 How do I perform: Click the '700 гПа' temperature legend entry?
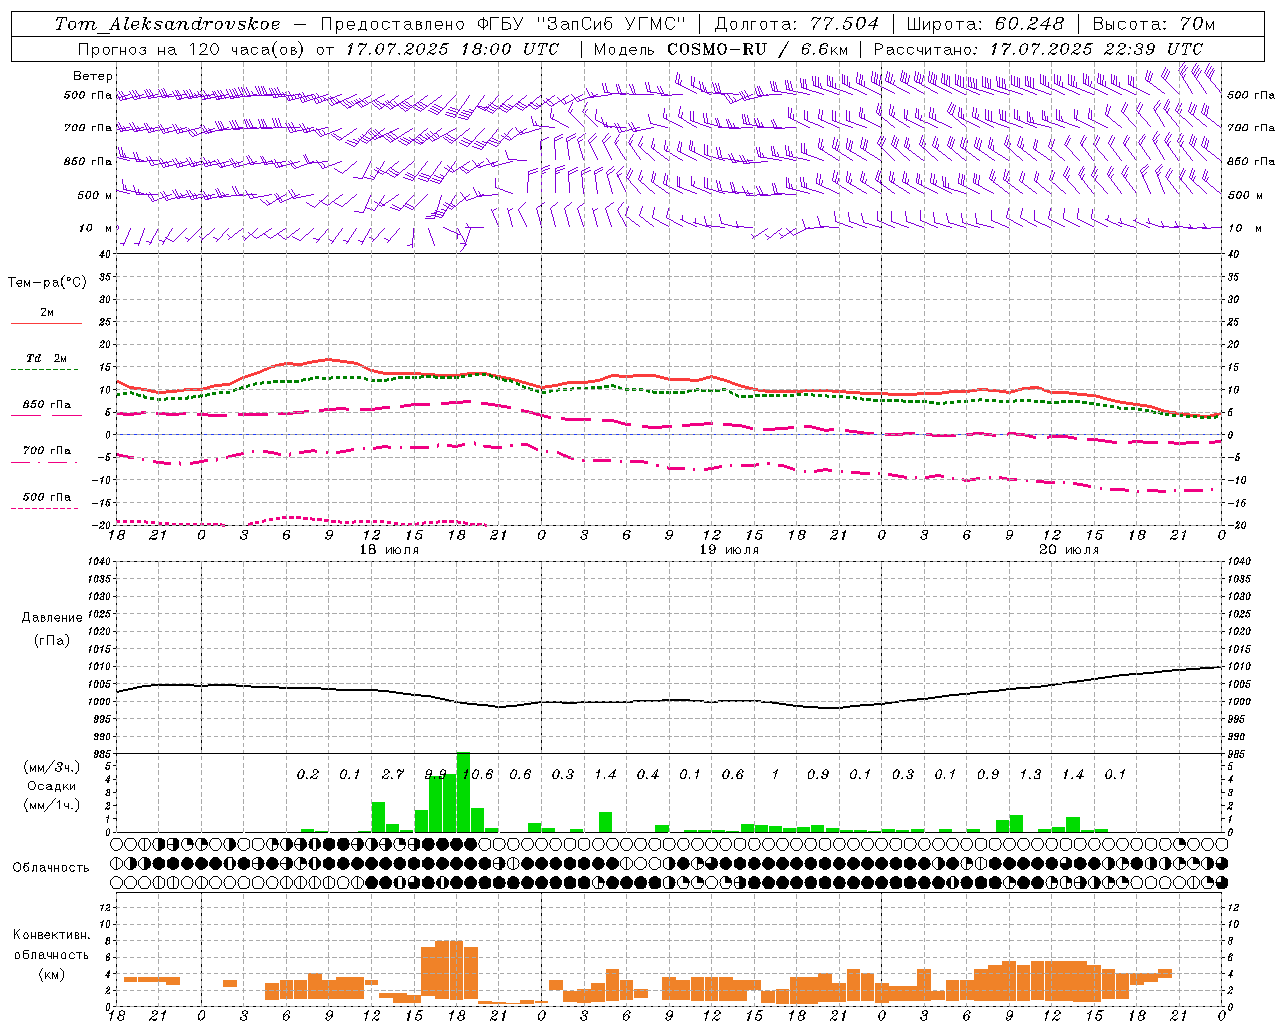pos(46,451)
